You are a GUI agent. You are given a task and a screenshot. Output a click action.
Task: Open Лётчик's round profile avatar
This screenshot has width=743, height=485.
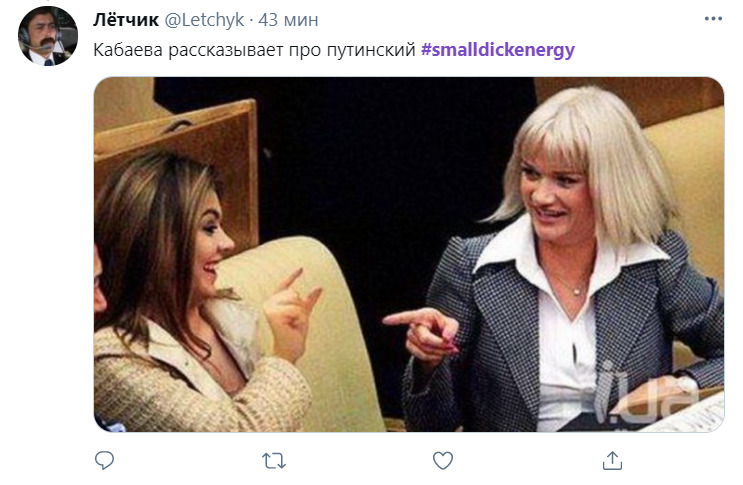(x=47, y=36)
